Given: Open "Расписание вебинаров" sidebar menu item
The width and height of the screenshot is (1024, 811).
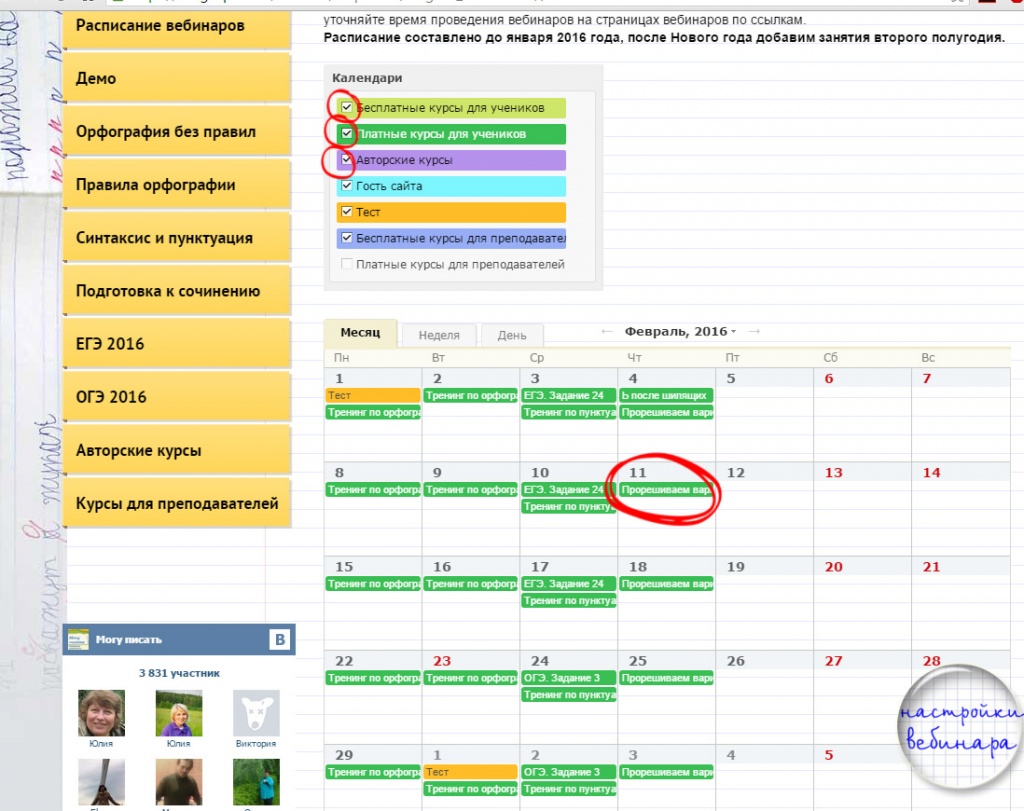Looking at the screenshot, I should (x=177, y=26).
